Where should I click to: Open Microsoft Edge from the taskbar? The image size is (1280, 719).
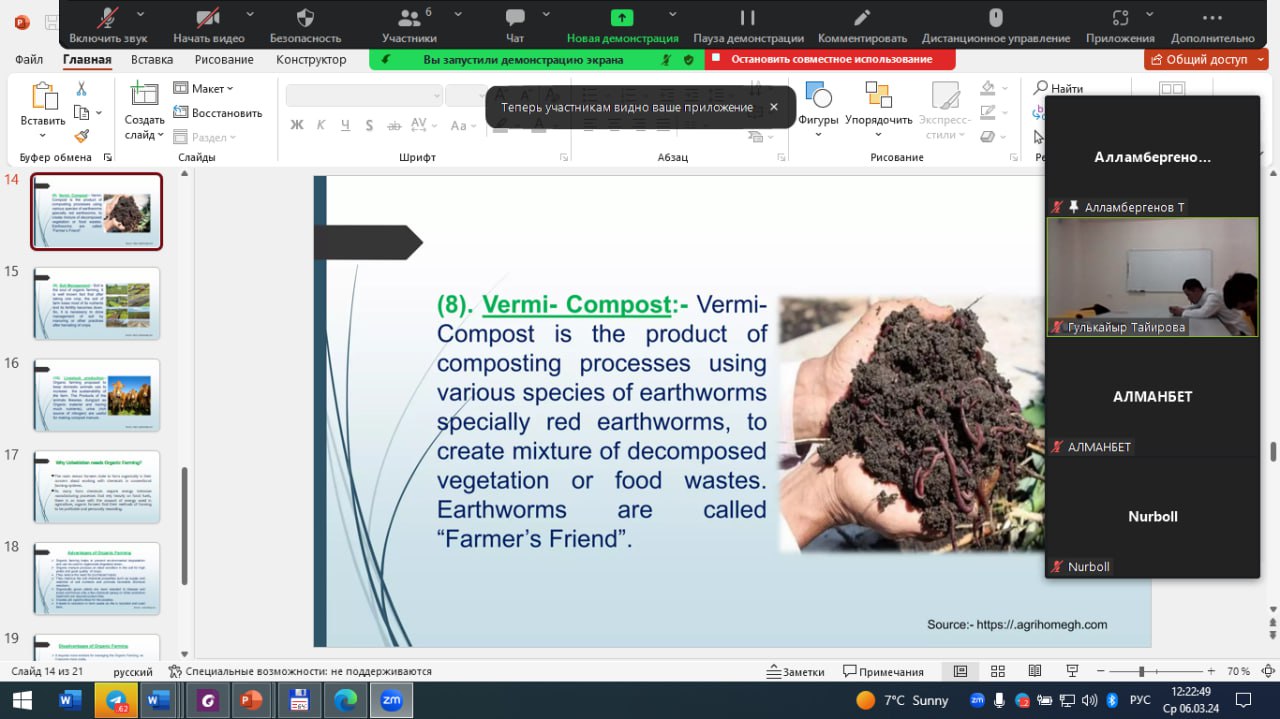[345, 701]
